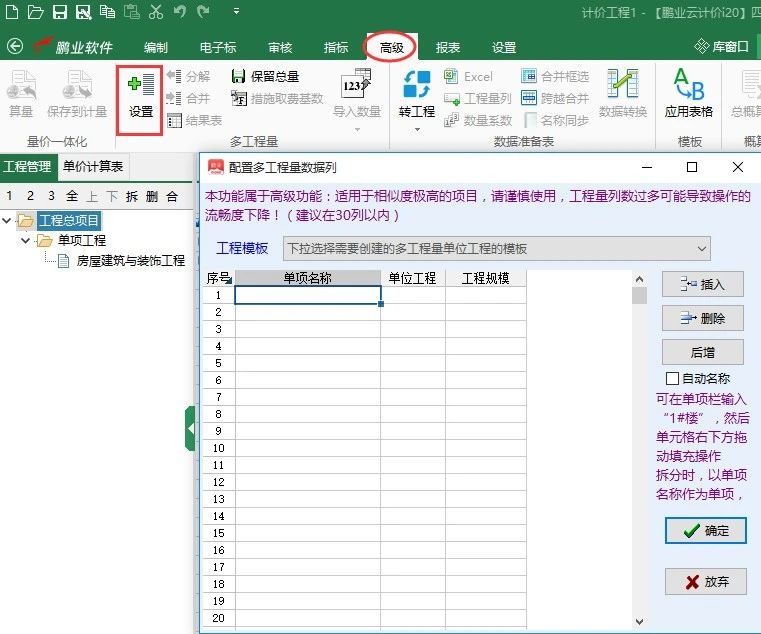The height and width of the screenshot is (634, 761).
Task: Click the save icon in title bar
Action: coord(59,12)
